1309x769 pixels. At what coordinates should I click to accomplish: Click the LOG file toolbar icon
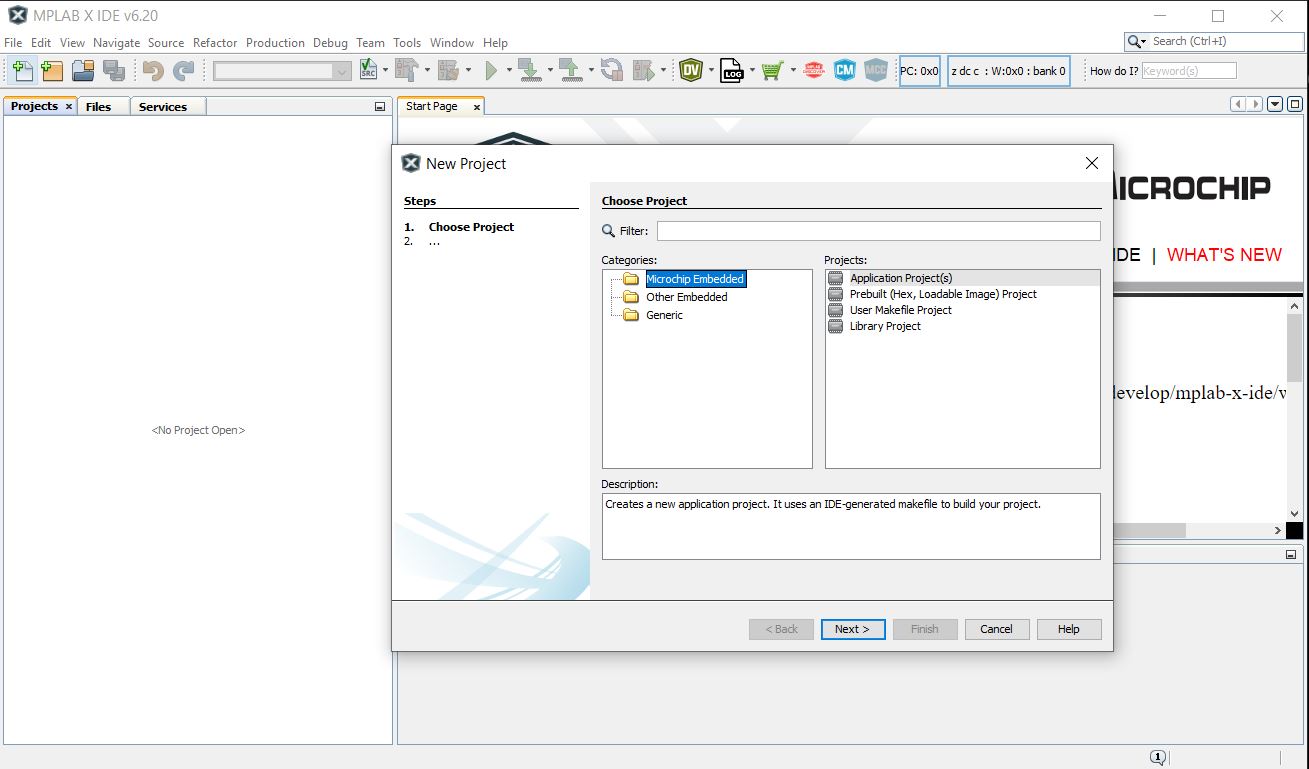click(732, 71)
